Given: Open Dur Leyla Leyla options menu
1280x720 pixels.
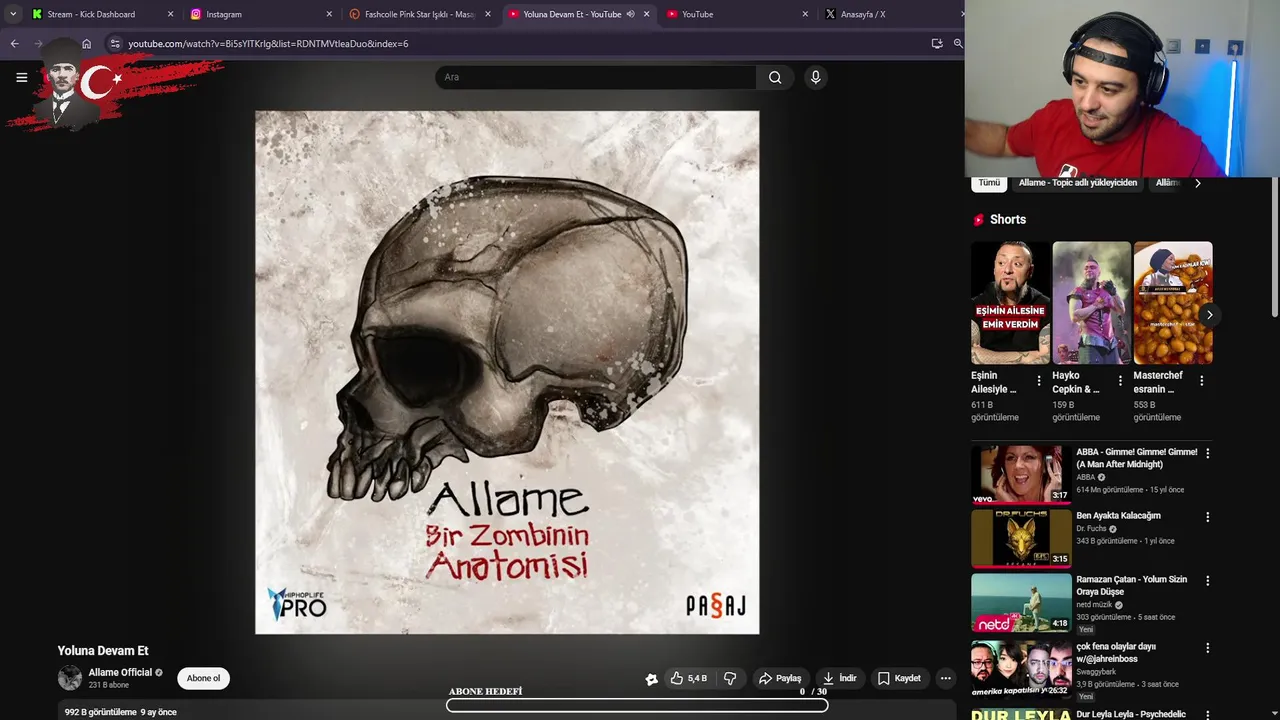Looking at the screenshot, I should [1207, 715].
